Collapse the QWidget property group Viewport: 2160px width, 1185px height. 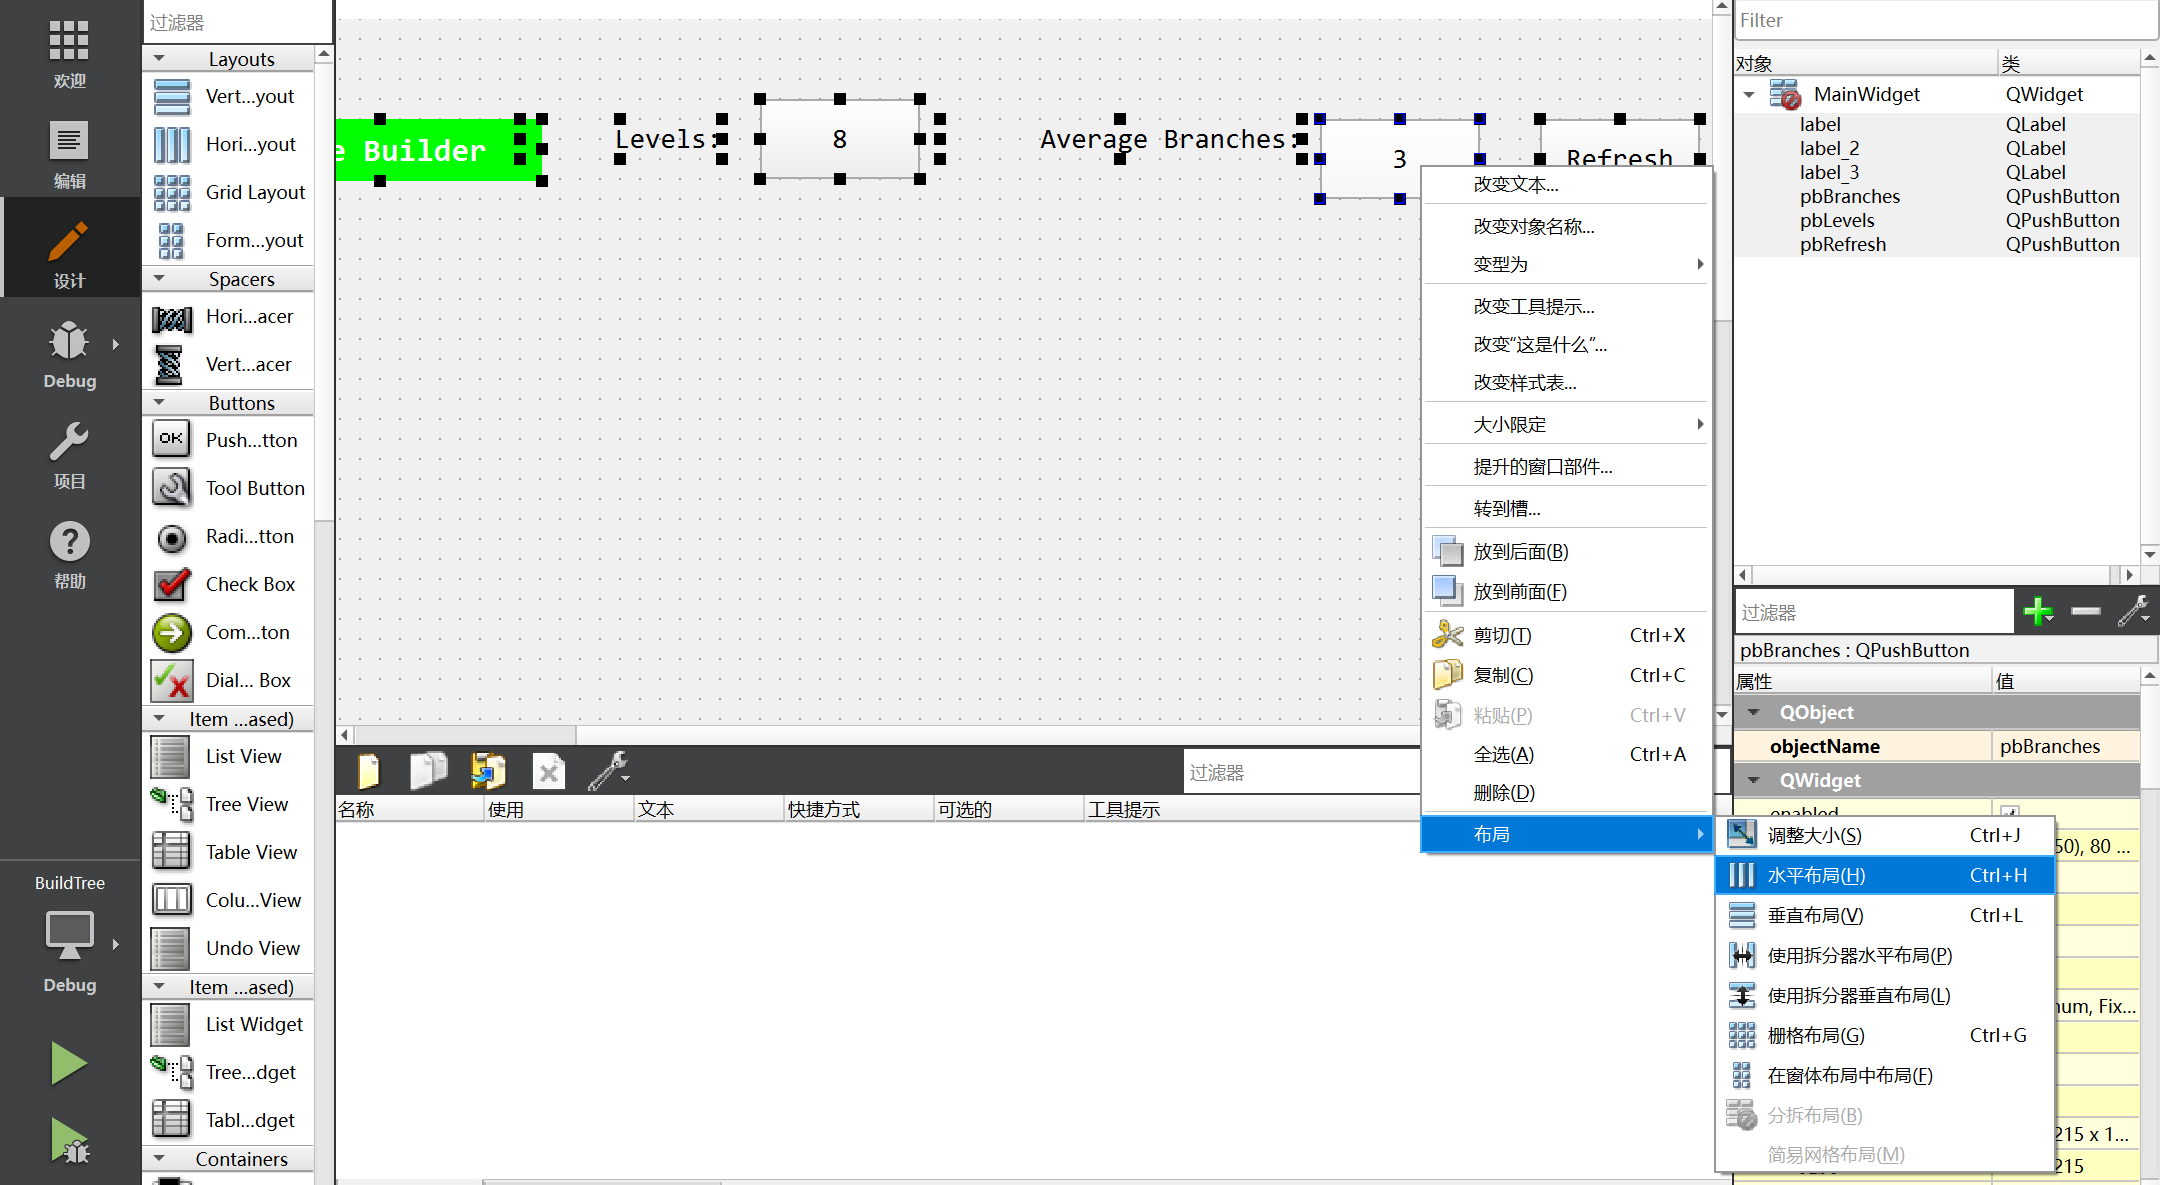1753,780
